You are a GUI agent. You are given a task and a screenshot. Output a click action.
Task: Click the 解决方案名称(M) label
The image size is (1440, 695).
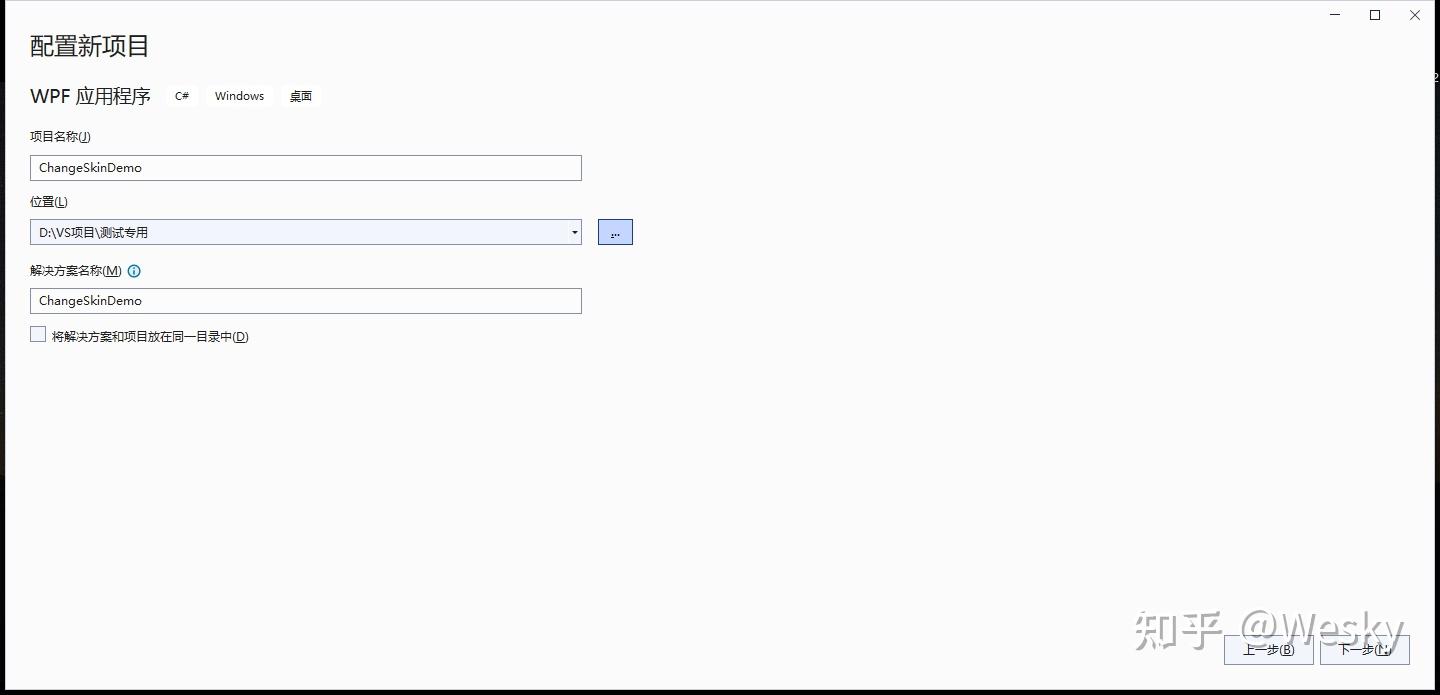click(x=76, y=271)
